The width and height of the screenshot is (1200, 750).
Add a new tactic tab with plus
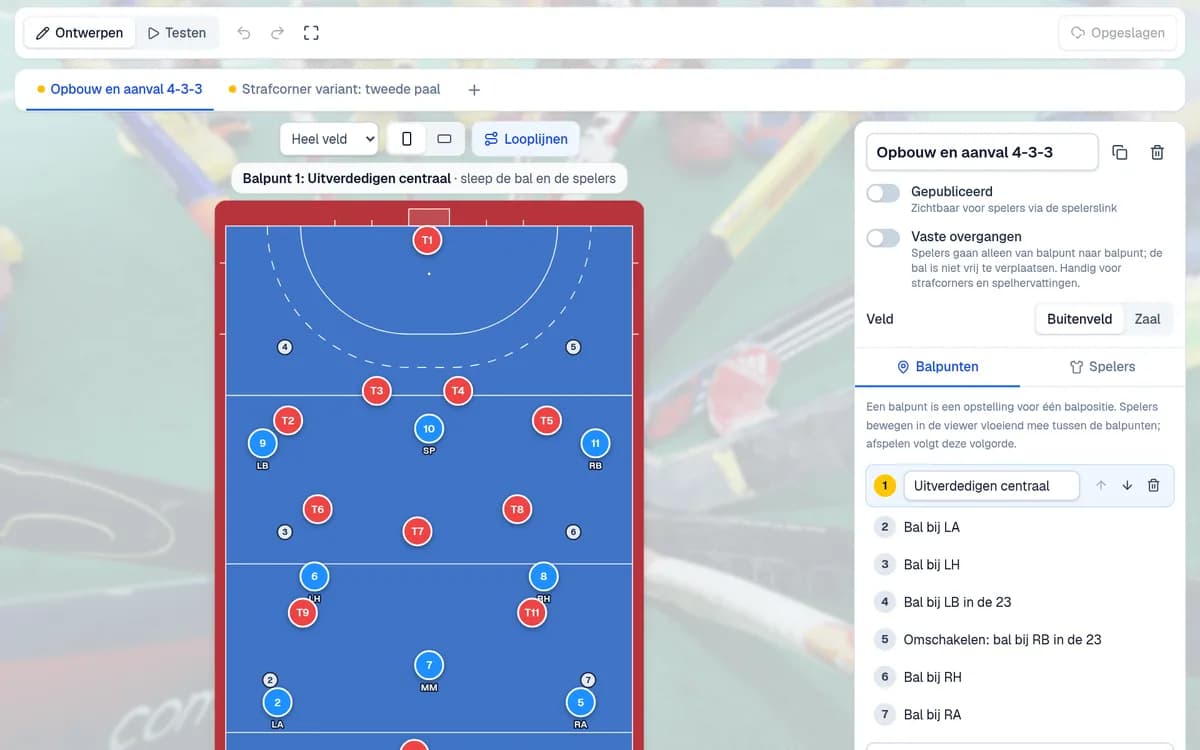pyautogui.click(x=474, y=89)
